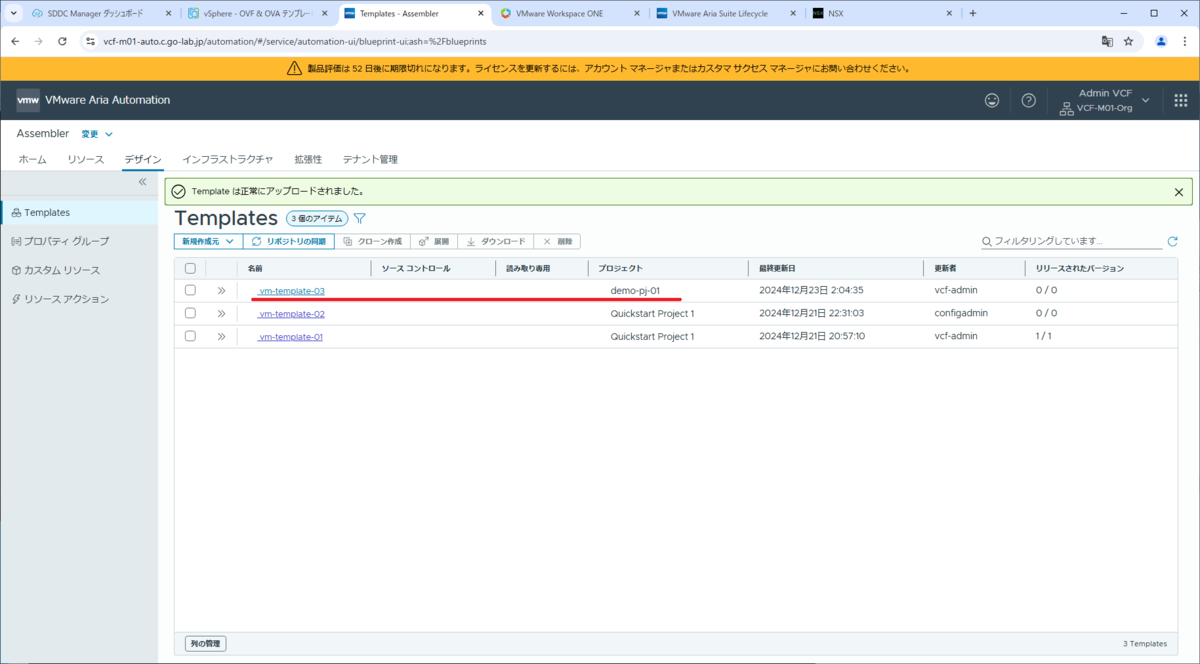Open a new browser tab with plus
This screenshot has height=664, width=1200.
pos(972,13)
